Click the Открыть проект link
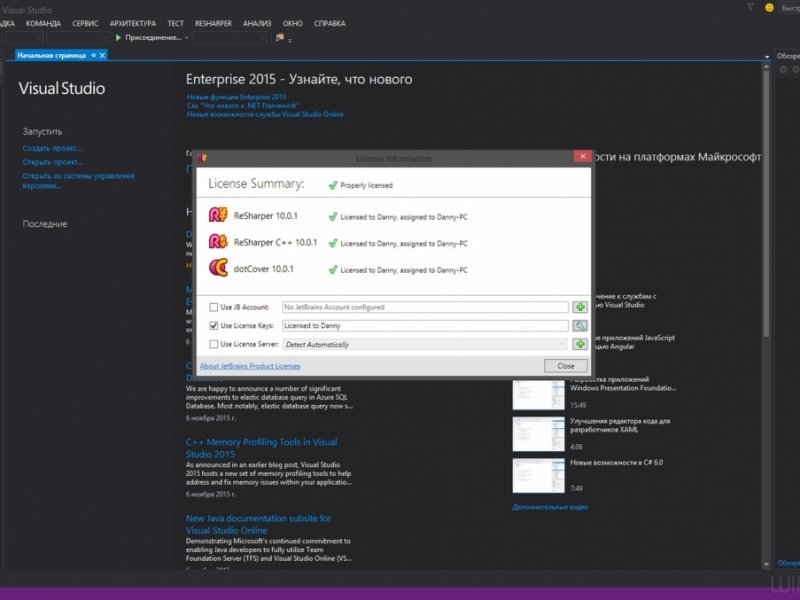The width and height of the screenshot is (800, 600). pyautogui.click(x=52, y=162)
